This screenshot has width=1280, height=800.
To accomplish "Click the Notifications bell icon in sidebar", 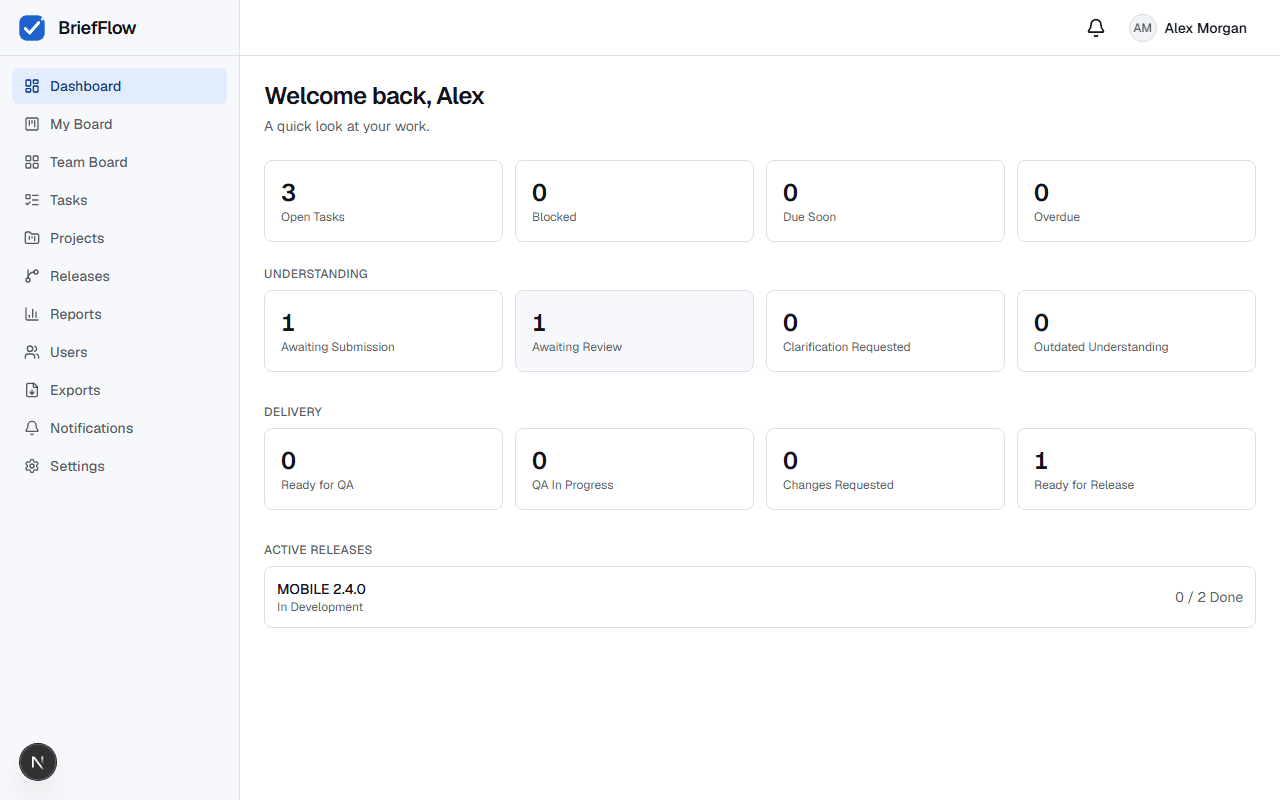I will coord(32,428).
